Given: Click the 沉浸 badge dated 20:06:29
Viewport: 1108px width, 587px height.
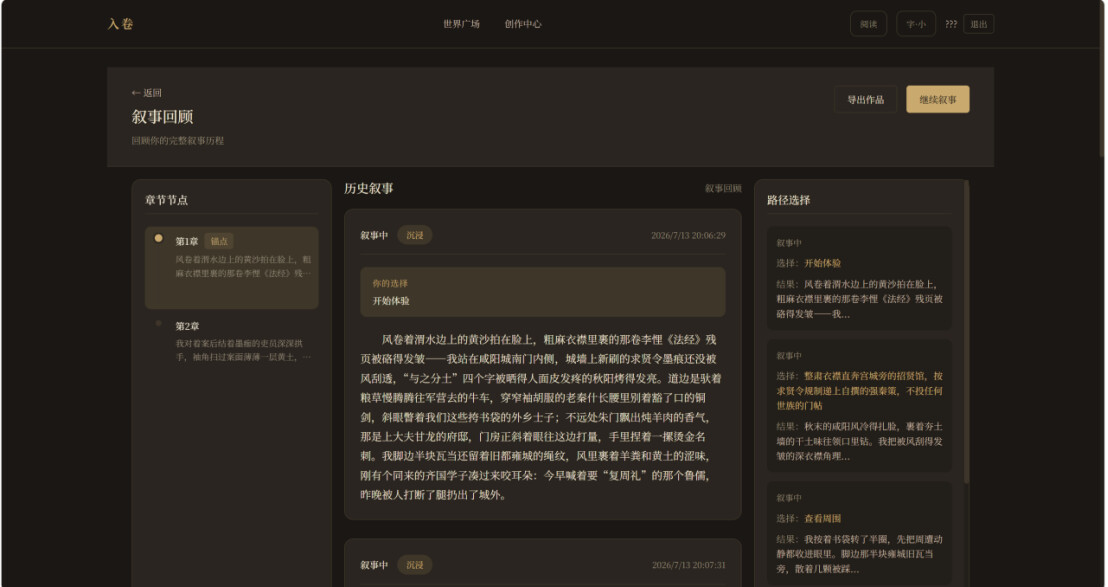Looking at the screenshot, I should [415, 235].
